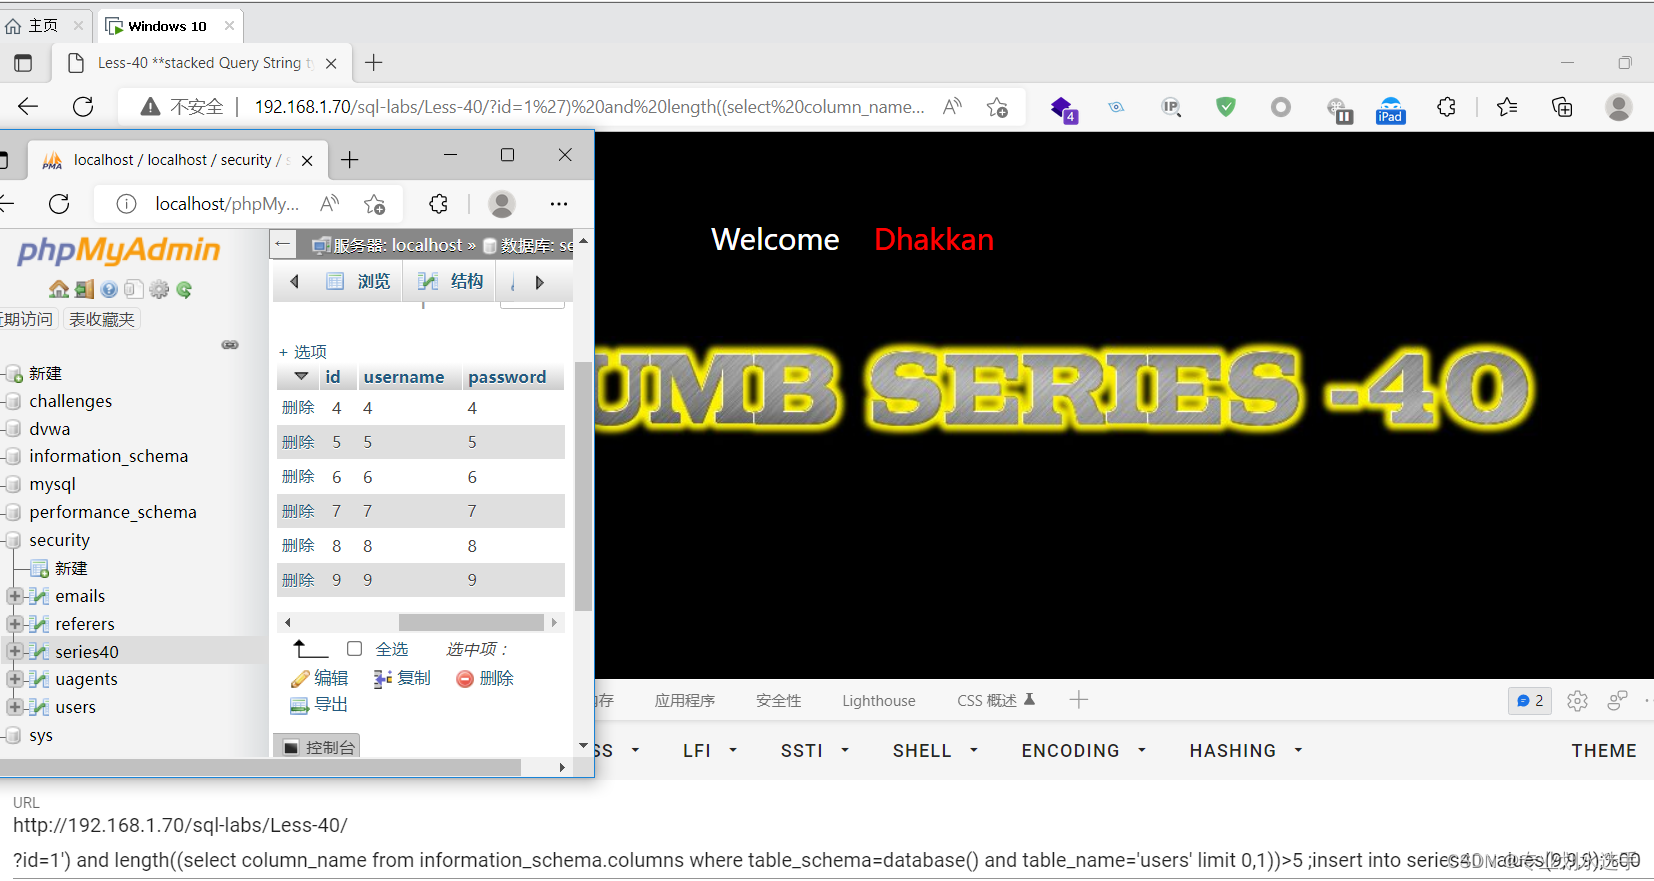
Task: Click the horizontal scrollbar under the result table
Action: (x=470, y=622)
